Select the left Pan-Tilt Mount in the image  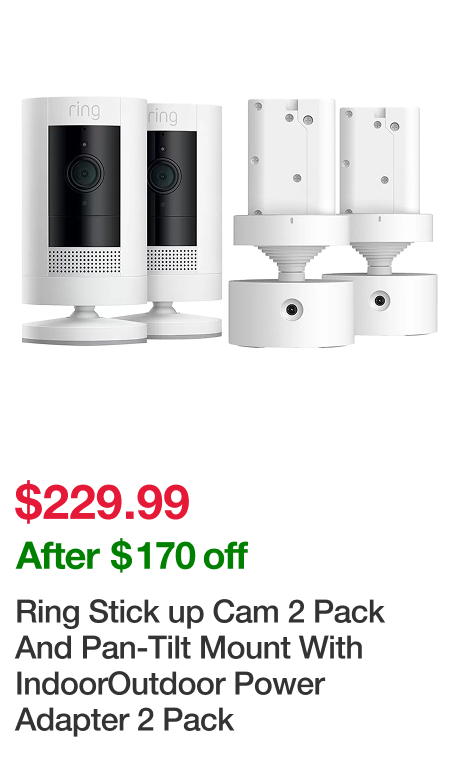(291, 221)
